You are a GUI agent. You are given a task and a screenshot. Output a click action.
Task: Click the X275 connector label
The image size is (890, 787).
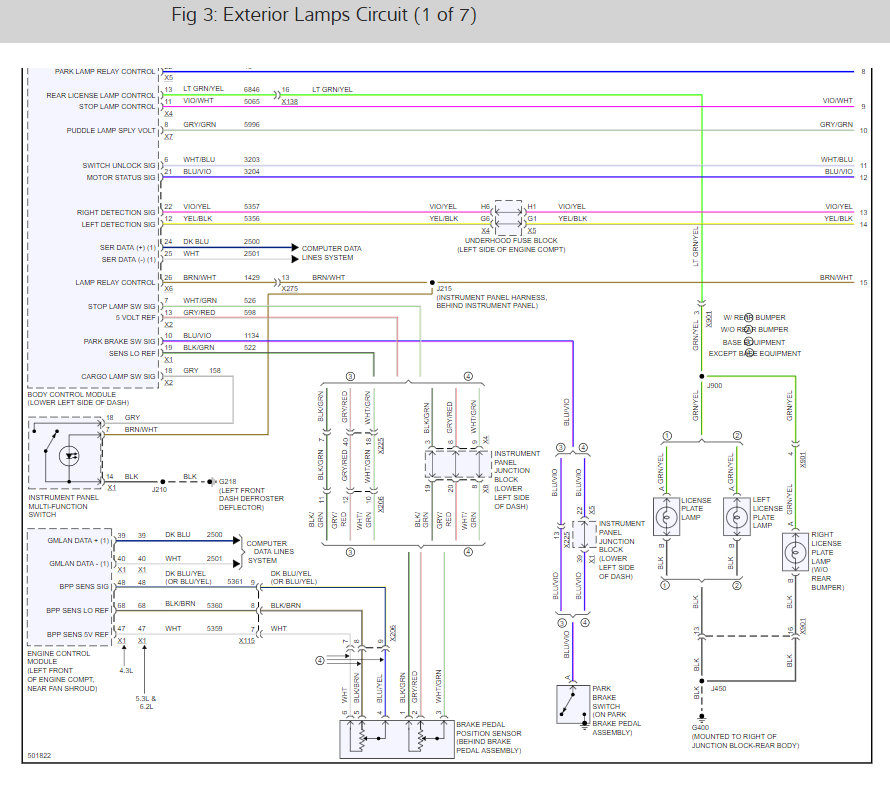(x=289, y=289)
